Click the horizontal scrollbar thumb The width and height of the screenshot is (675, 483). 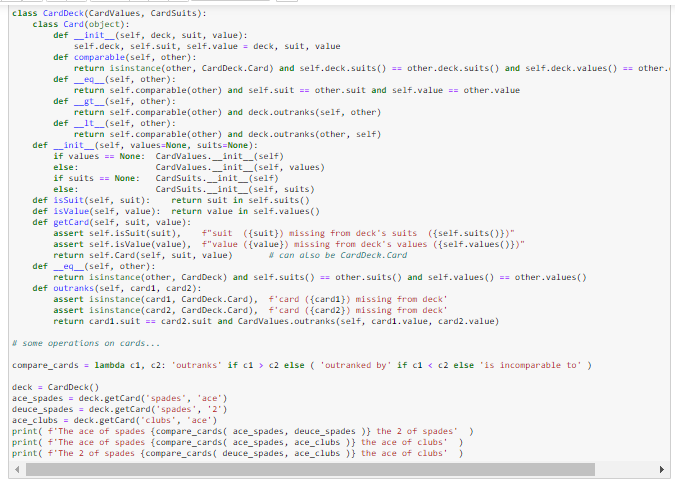click(x=310, y=470)
